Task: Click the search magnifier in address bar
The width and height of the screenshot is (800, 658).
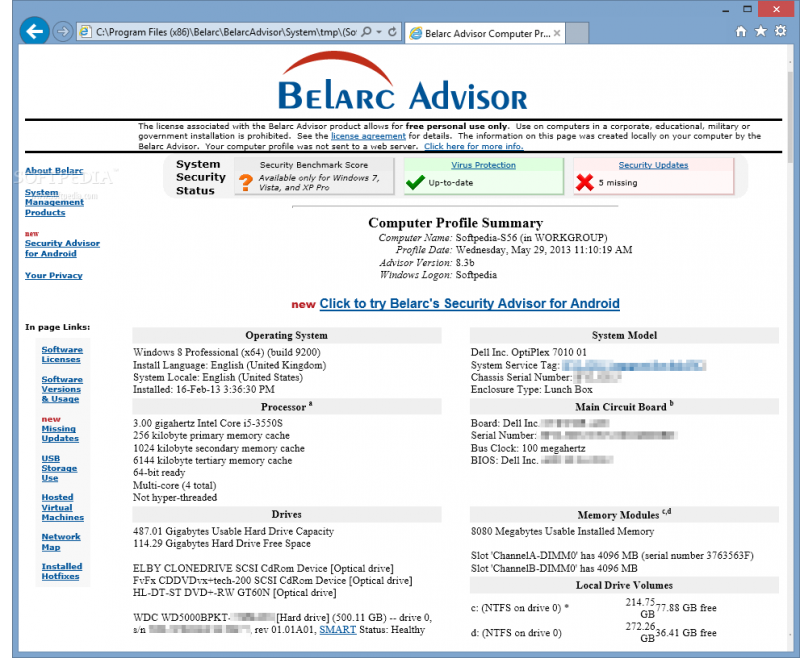Action: pyautogui.click(x=366, y=32)
